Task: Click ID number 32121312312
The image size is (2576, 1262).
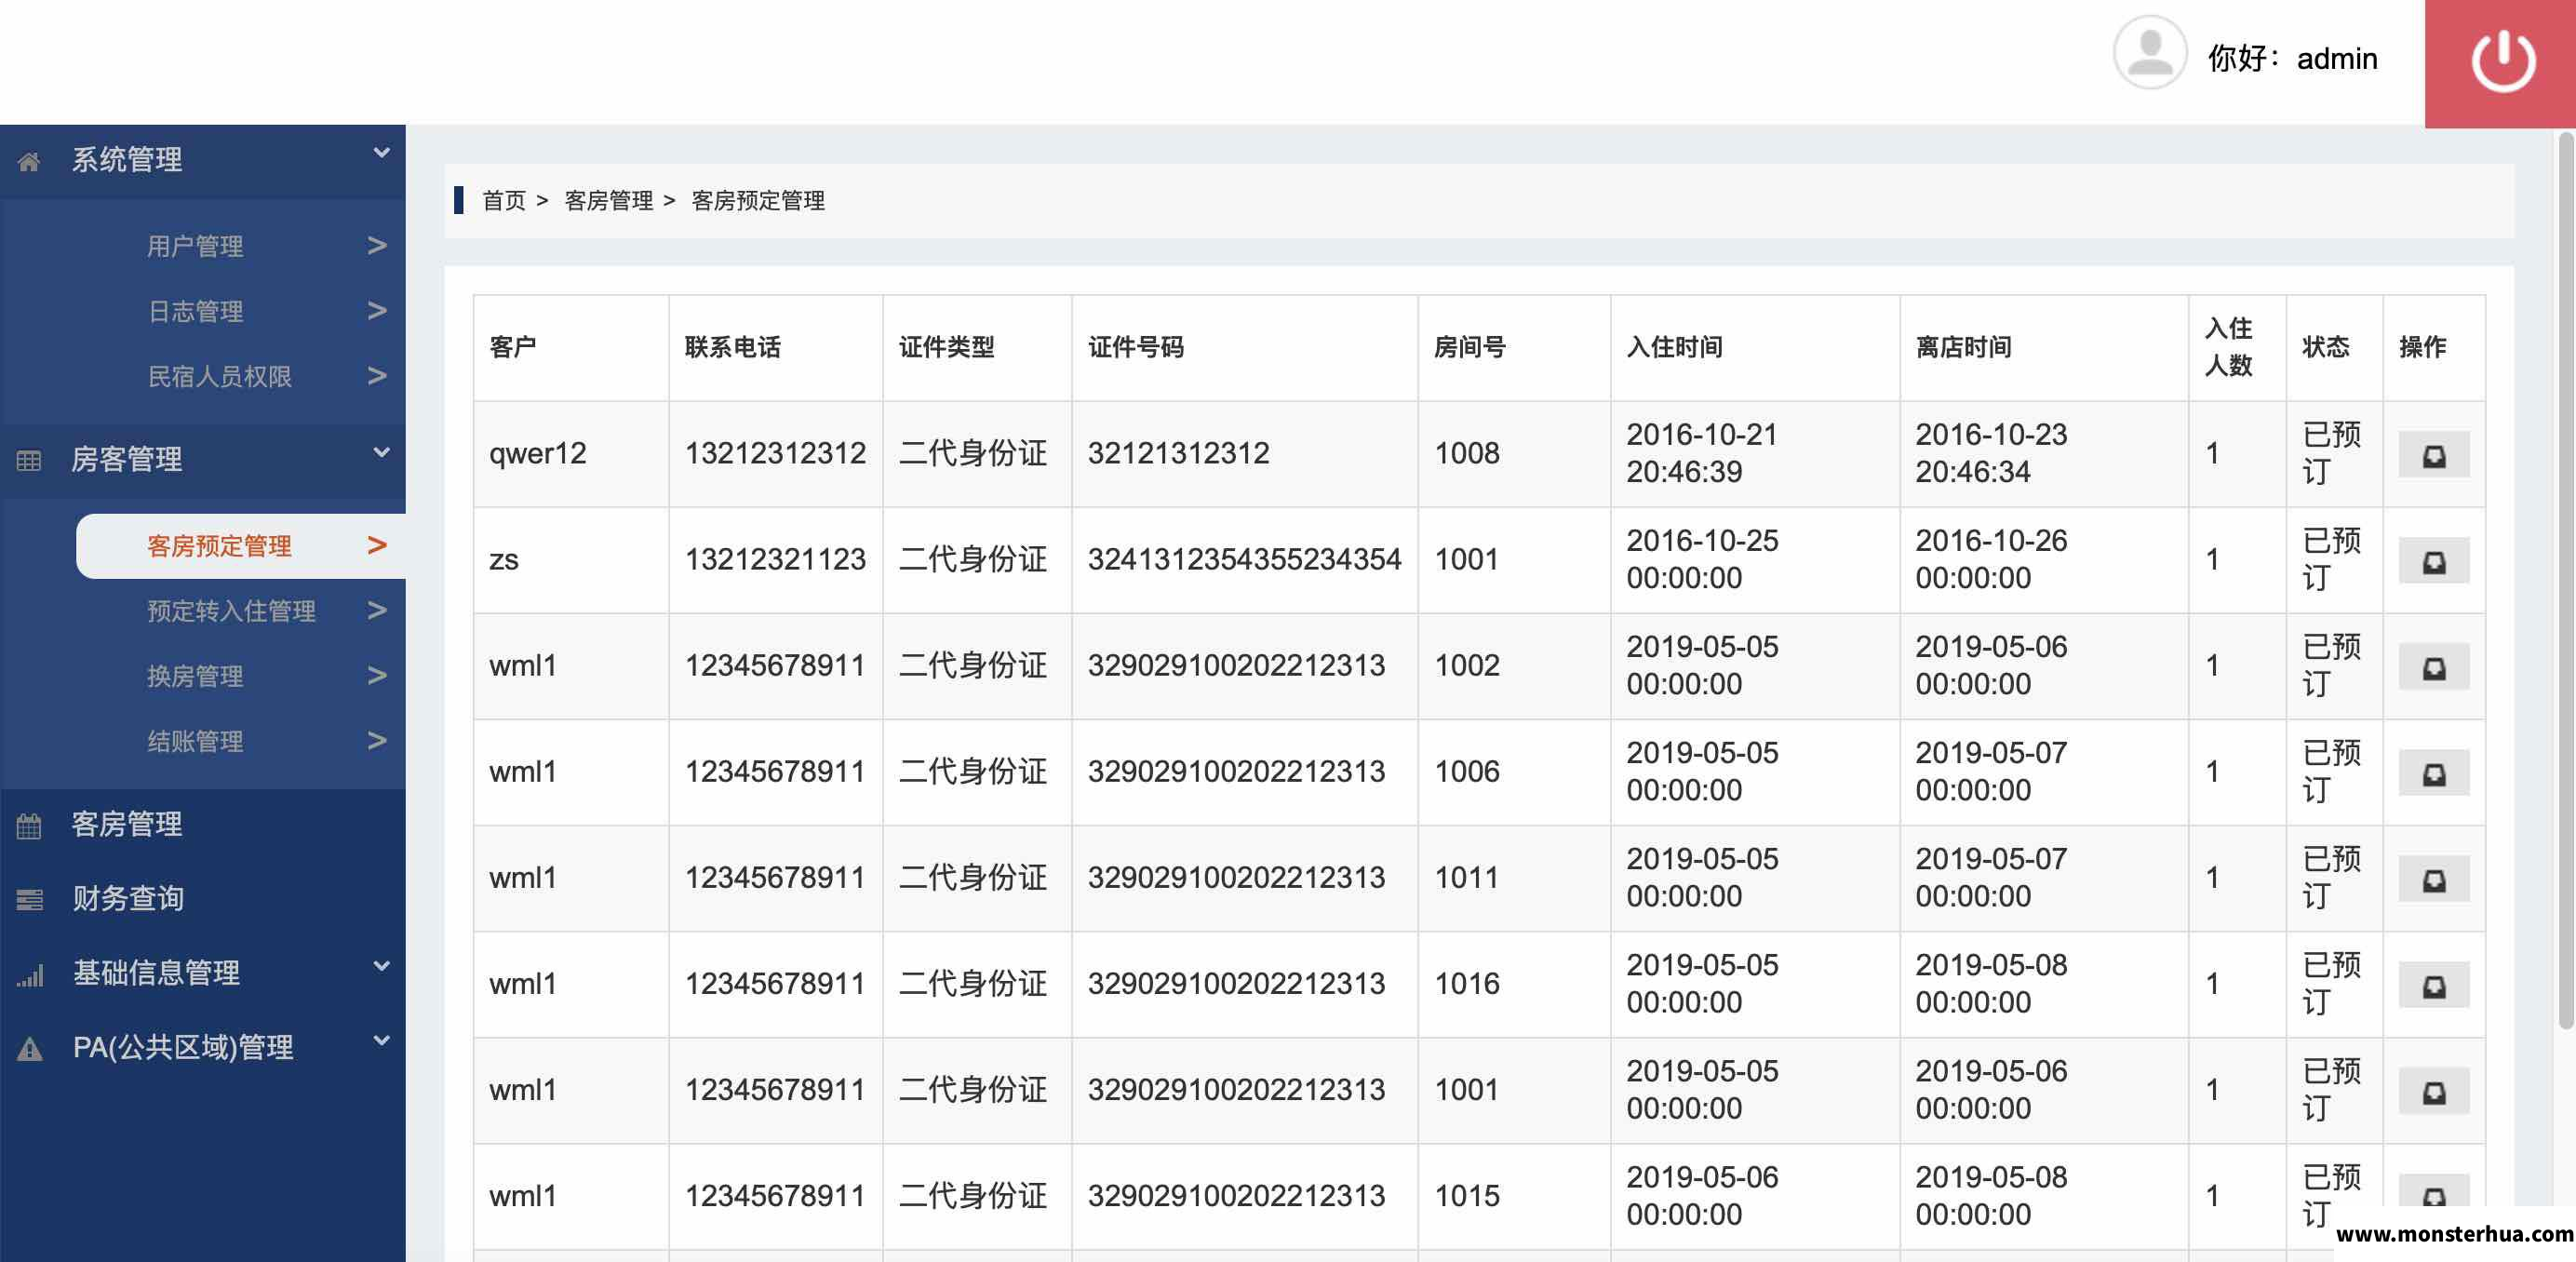Action: click(x=1179, y=454)
